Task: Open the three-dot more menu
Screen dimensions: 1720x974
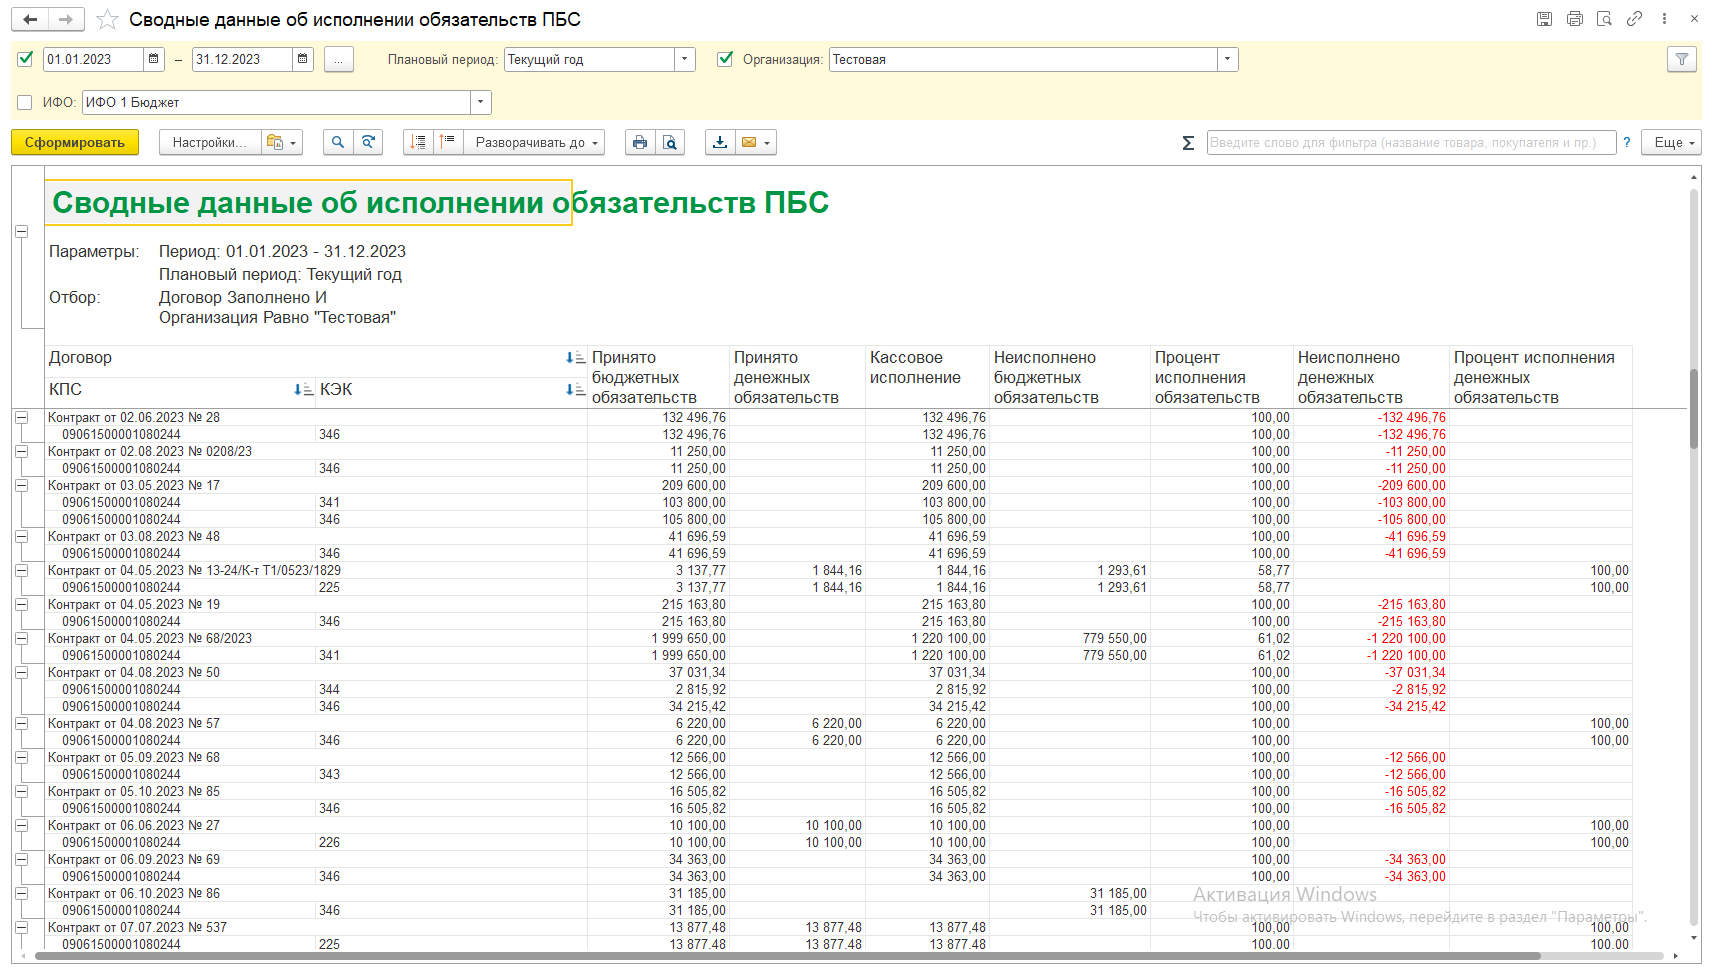Action: (1664, 19)
